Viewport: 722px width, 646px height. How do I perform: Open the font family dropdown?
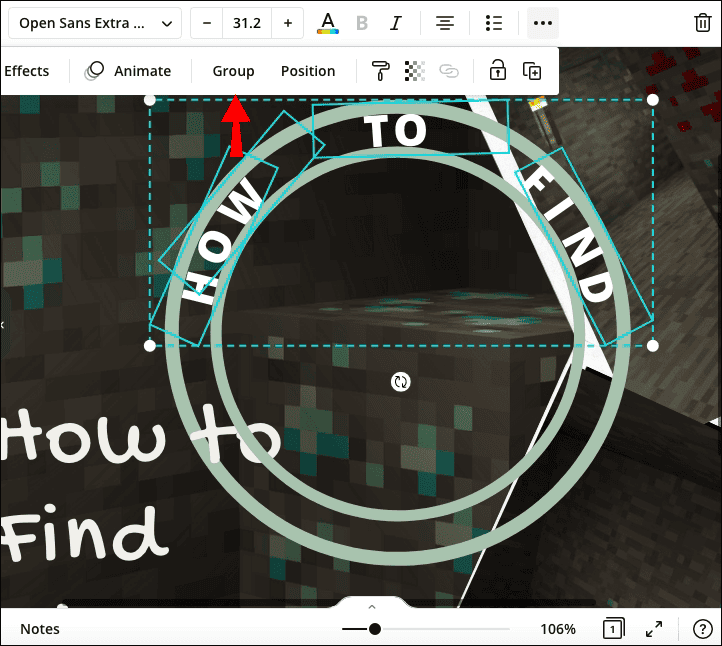[95, 23]
